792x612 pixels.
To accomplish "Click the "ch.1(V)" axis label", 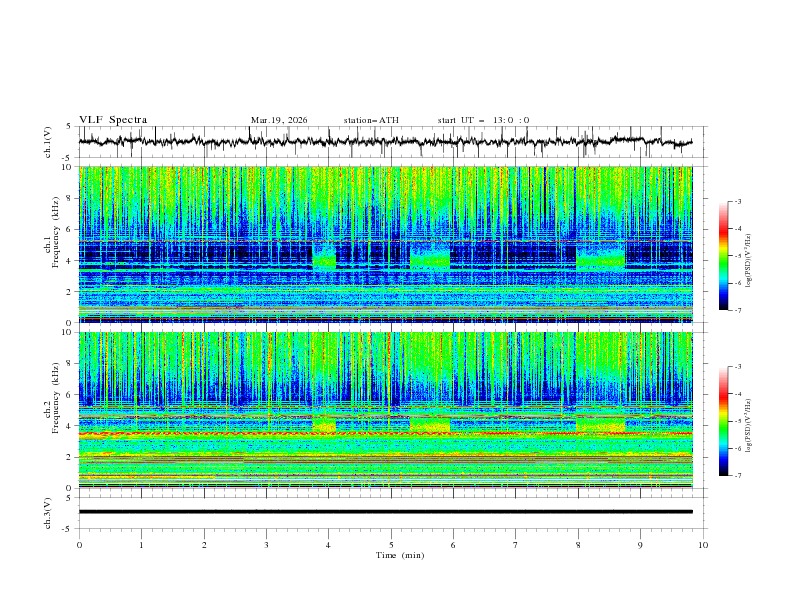I will (x=48, y=142).
